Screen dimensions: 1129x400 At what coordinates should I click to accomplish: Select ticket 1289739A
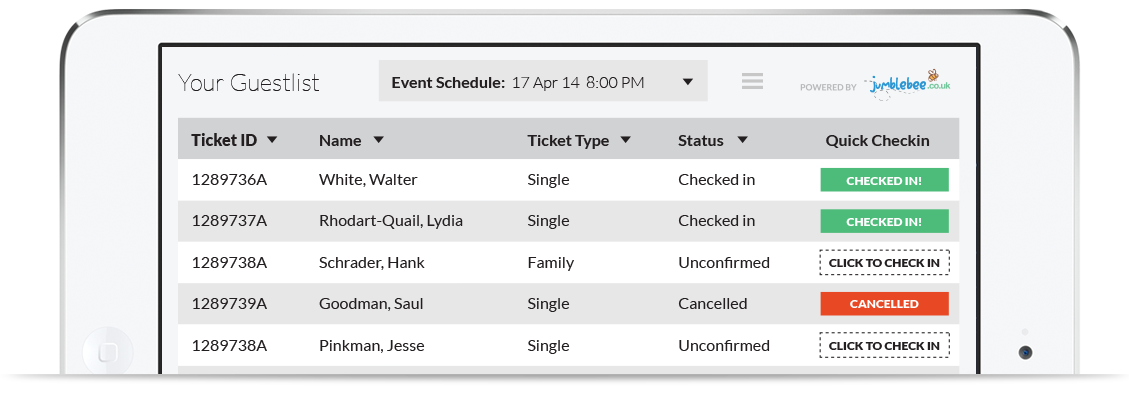tap(229, 304)
